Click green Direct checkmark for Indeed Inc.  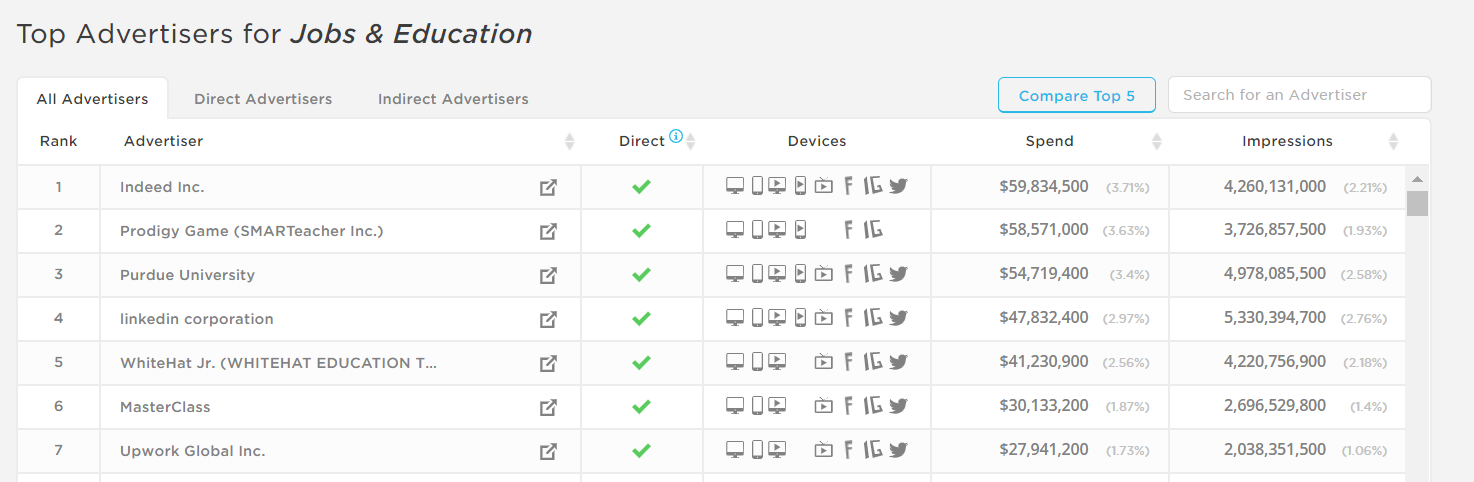click(x=642, y=186)
